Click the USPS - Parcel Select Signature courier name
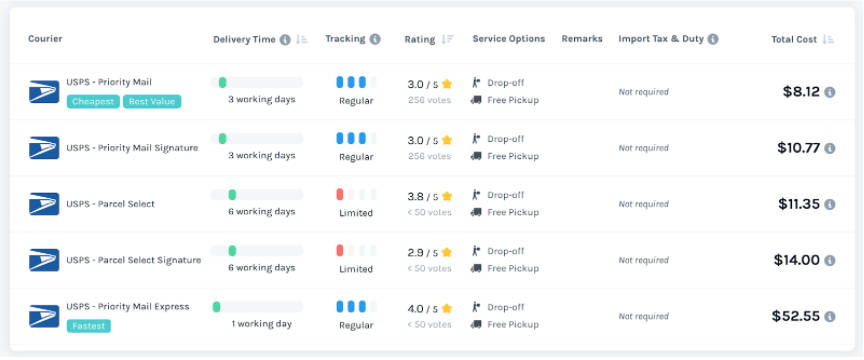Image resolution: width=864 pixels, height=360 pixels. tap(134, 260)
